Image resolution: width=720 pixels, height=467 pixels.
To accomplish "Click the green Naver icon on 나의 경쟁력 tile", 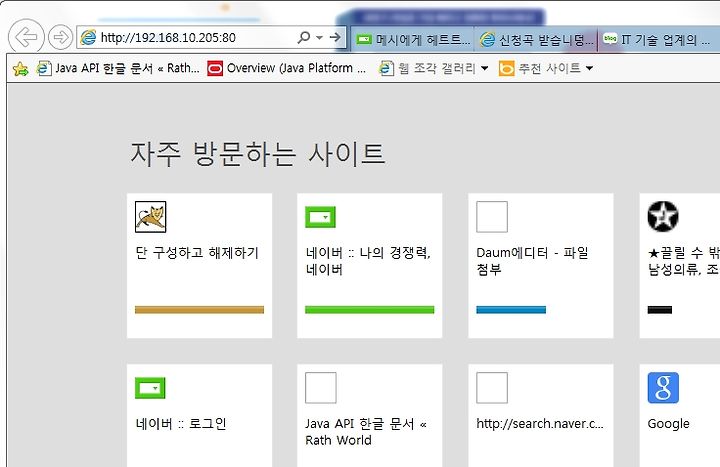I will [321, 217].
